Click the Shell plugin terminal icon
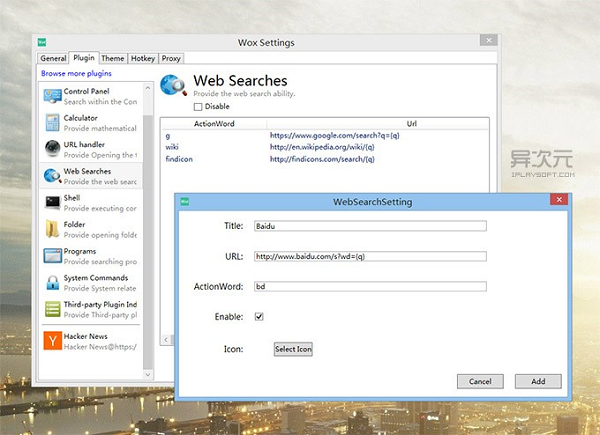The image size is (600, 435). 52,202
